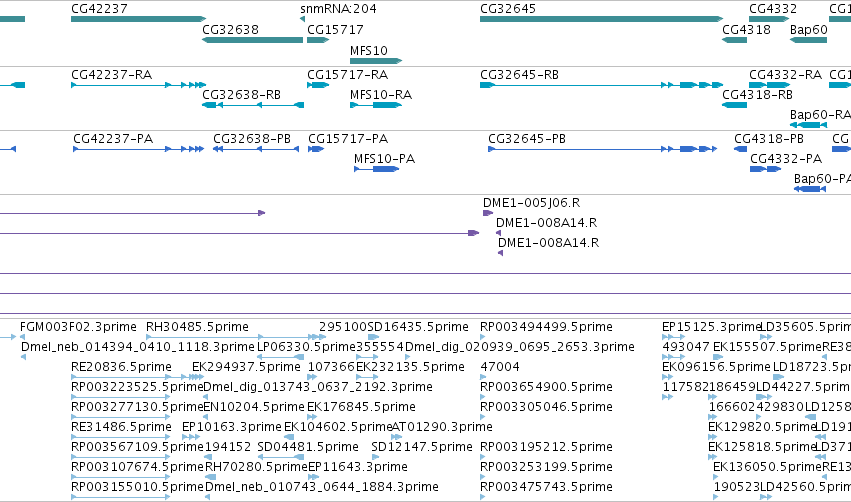Viewport: 851px width, 502px height.
Task: Select the SD16435.5prime EST label
Action: (418, 327)
